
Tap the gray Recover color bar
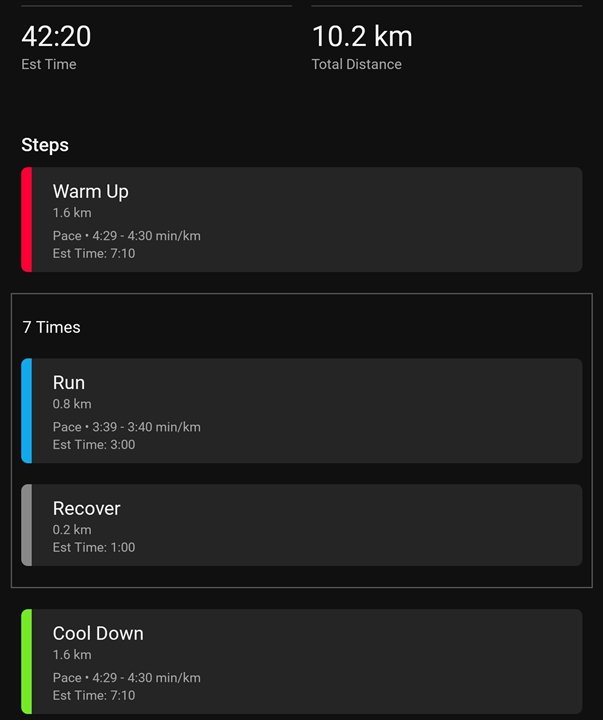pyautogui.click(x=27, y=525)
